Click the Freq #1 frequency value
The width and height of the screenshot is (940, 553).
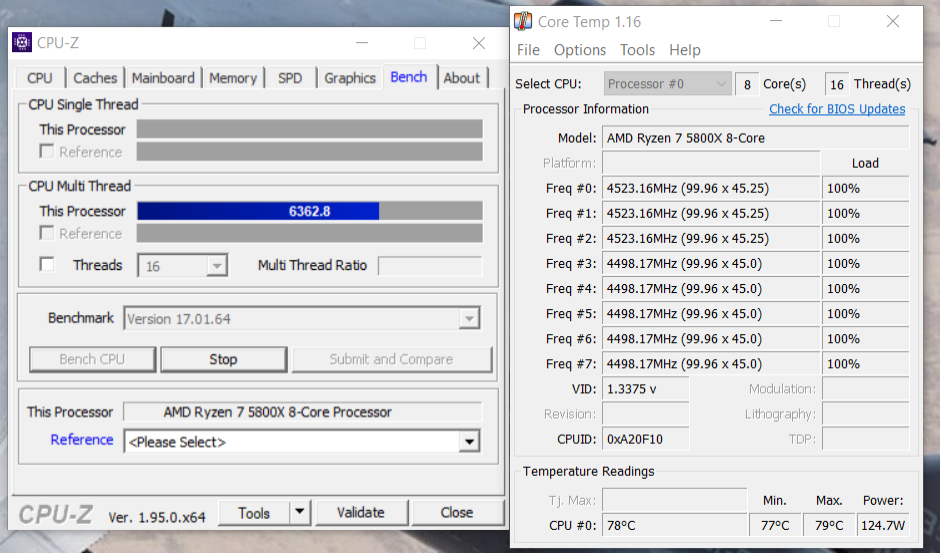click(x=711, y=214)
